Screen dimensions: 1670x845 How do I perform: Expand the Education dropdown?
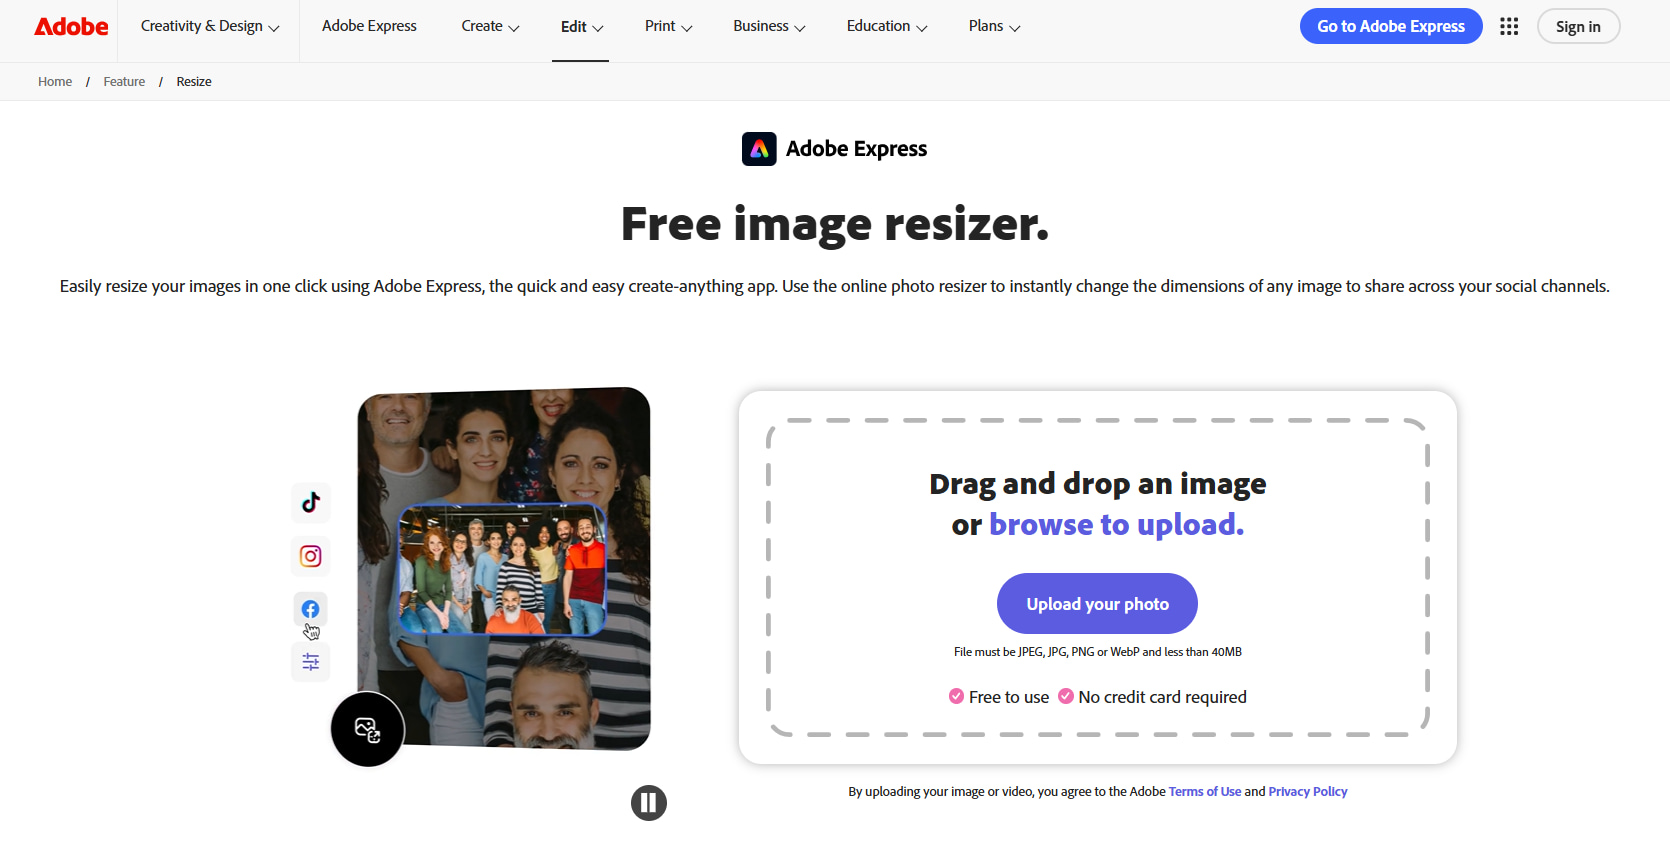887,27
